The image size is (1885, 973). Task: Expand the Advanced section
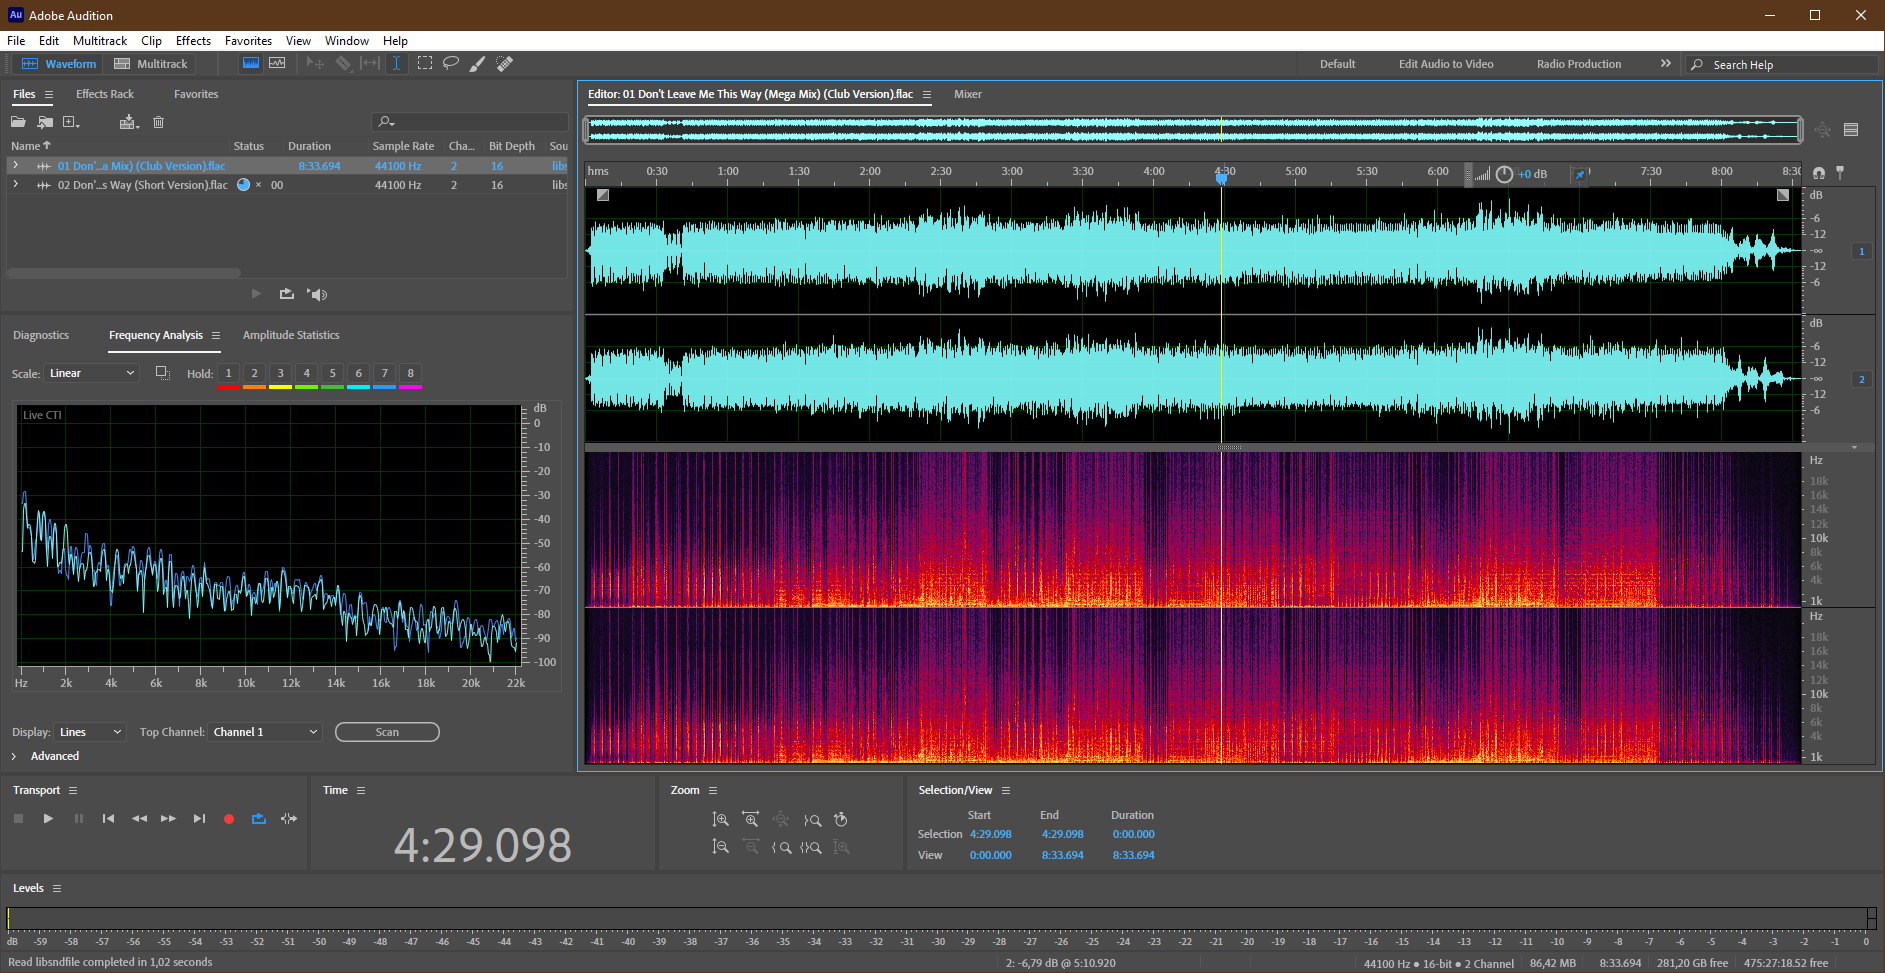pos(14,756)
